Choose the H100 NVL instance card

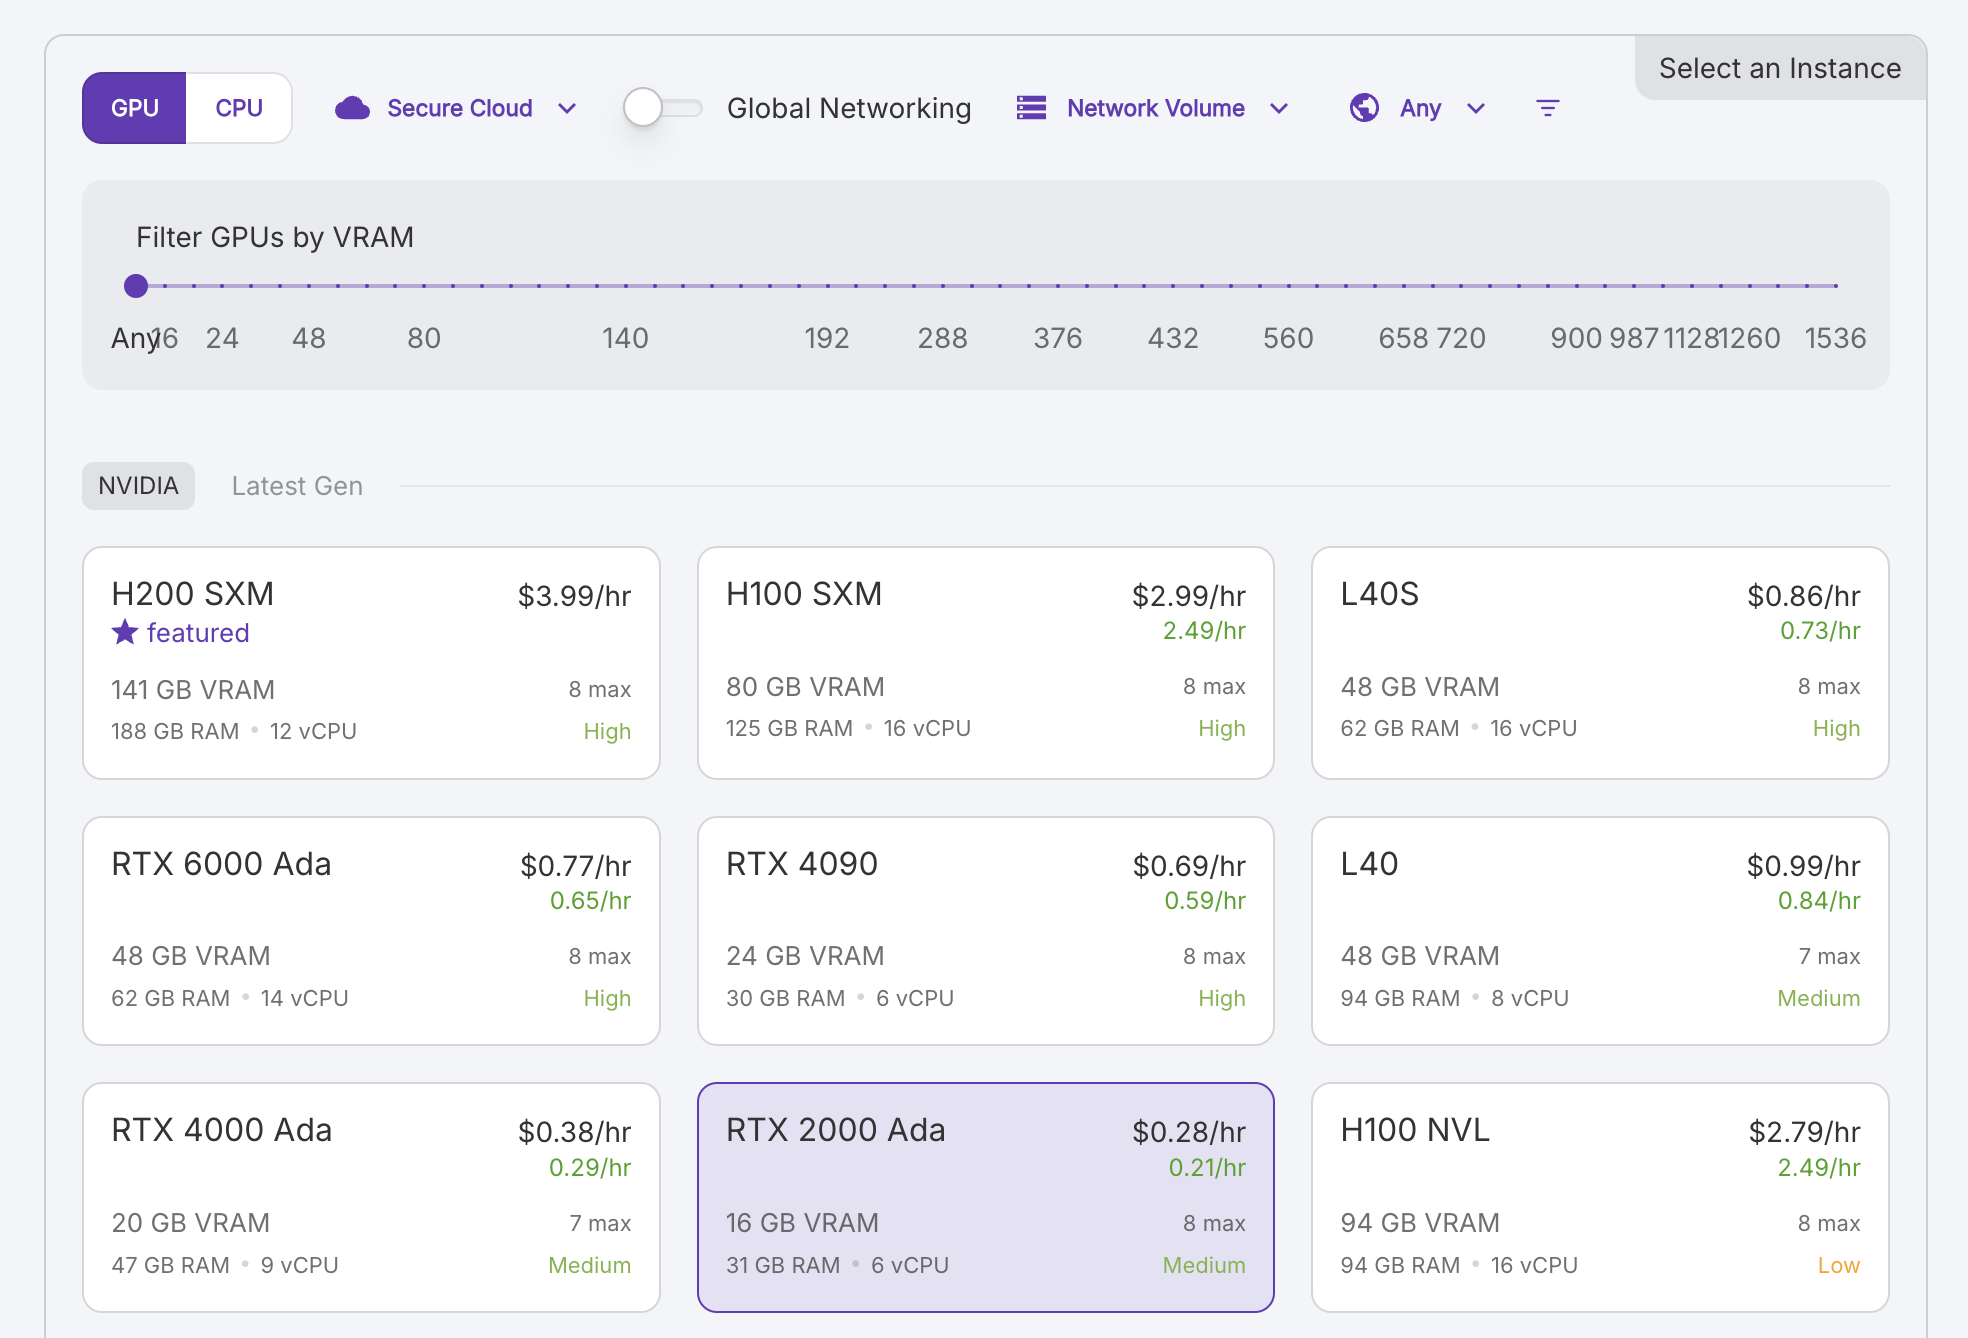pyautogui.click(x=1600, y=1197)
